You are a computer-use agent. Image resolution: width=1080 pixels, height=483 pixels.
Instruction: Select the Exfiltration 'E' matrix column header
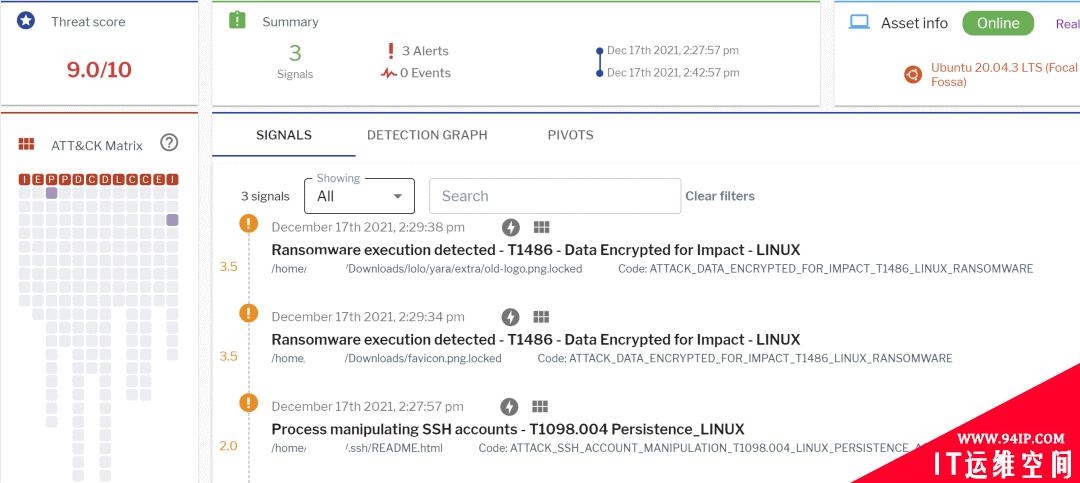point(159,180)
